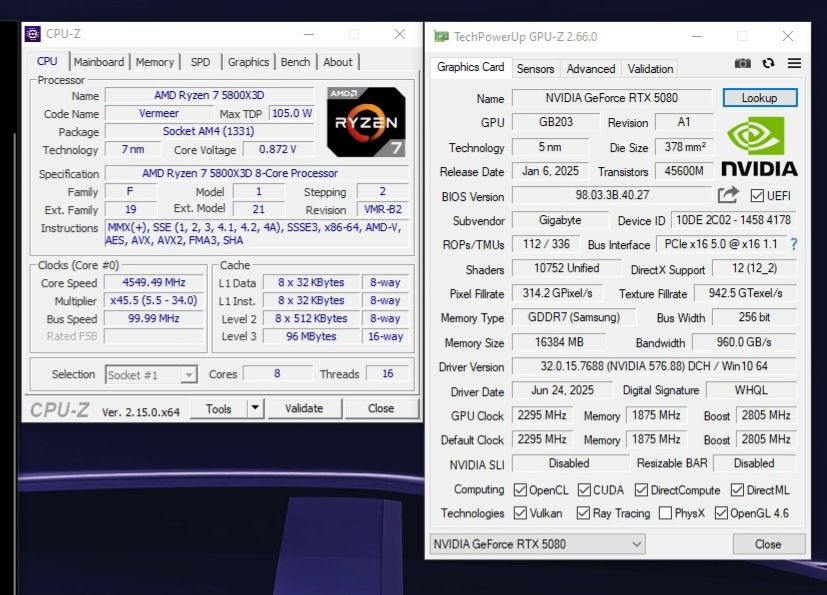The height and width of the screenshot is (595, 827).
Task: Click Level 3 cache 96 MBytes
Action: click(311, 336)
